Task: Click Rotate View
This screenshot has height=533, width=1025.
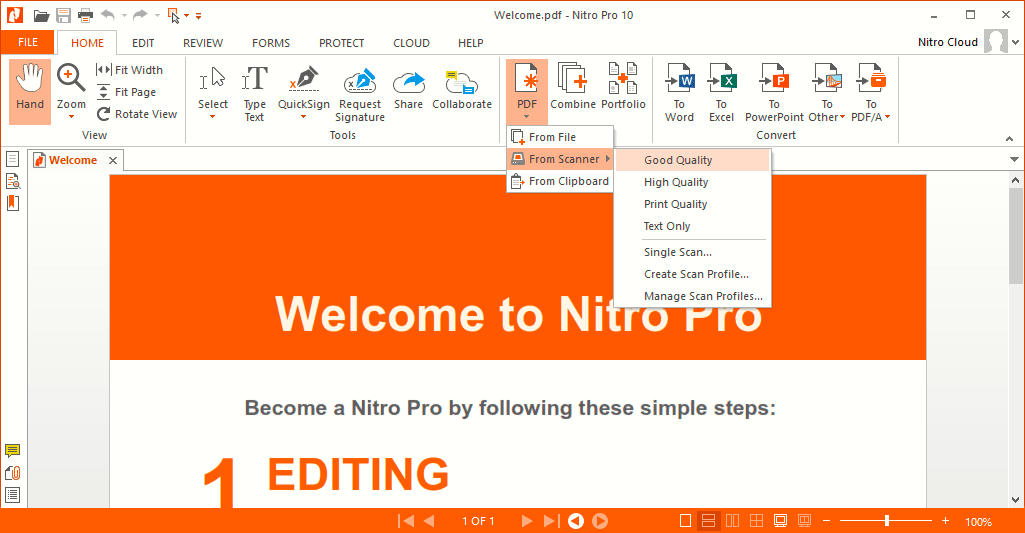Action: [137, 114]
